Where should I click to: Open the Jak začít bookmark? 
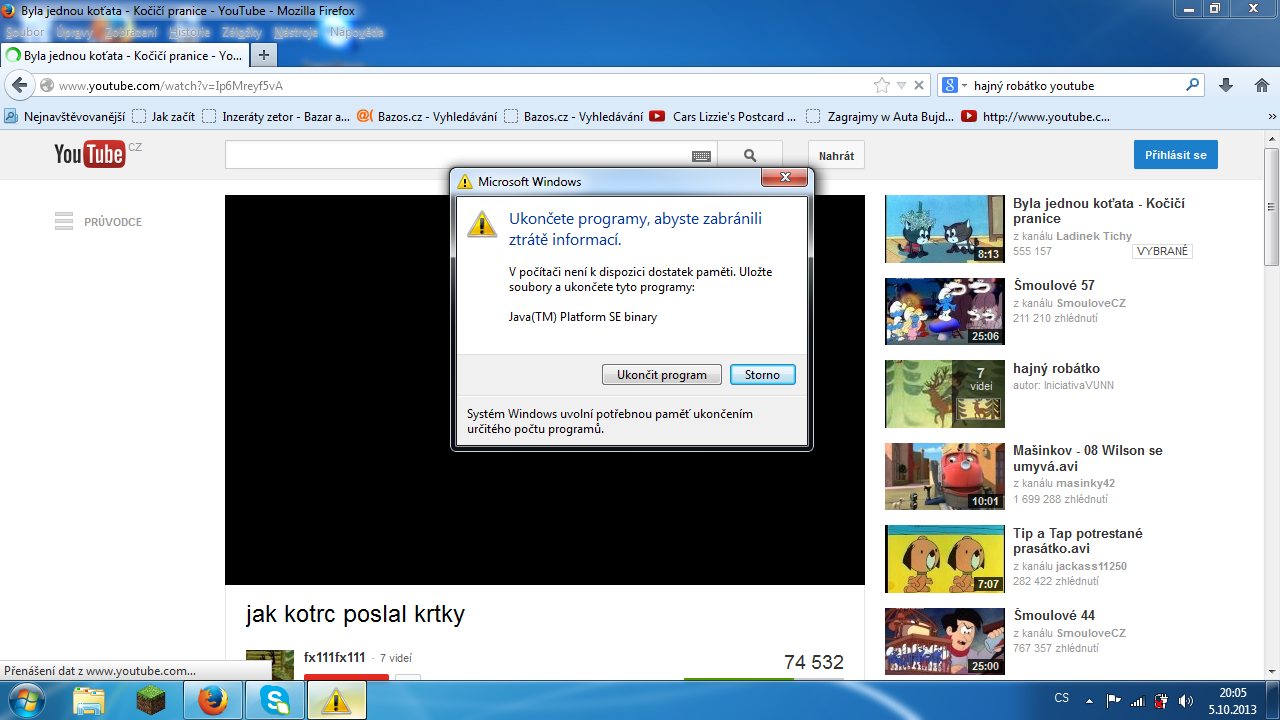point(164,116)
